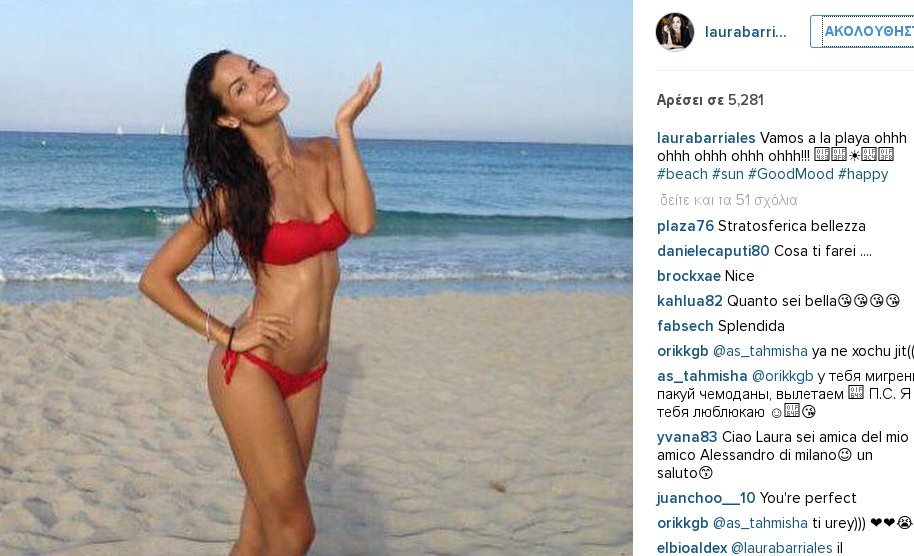The height and width of the screenshot is (556, 914).
Task: Open the #sun hashtag
Action: tap(728, 174)
